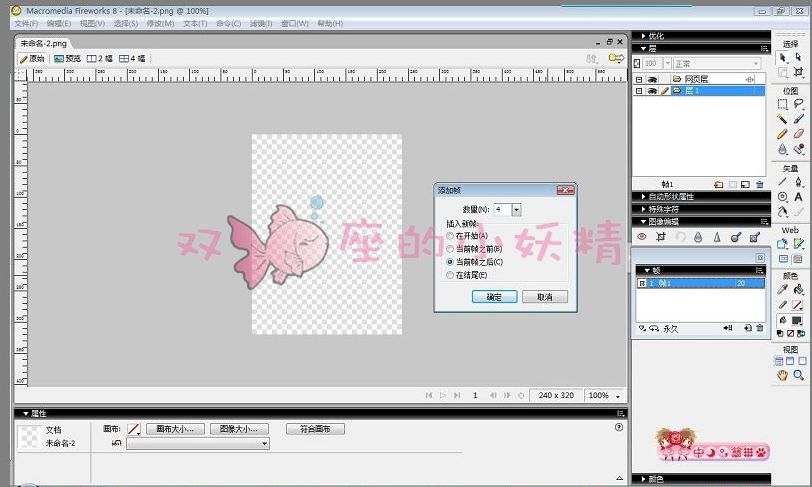Collapse the Properties inspector panel

point(25,413)
